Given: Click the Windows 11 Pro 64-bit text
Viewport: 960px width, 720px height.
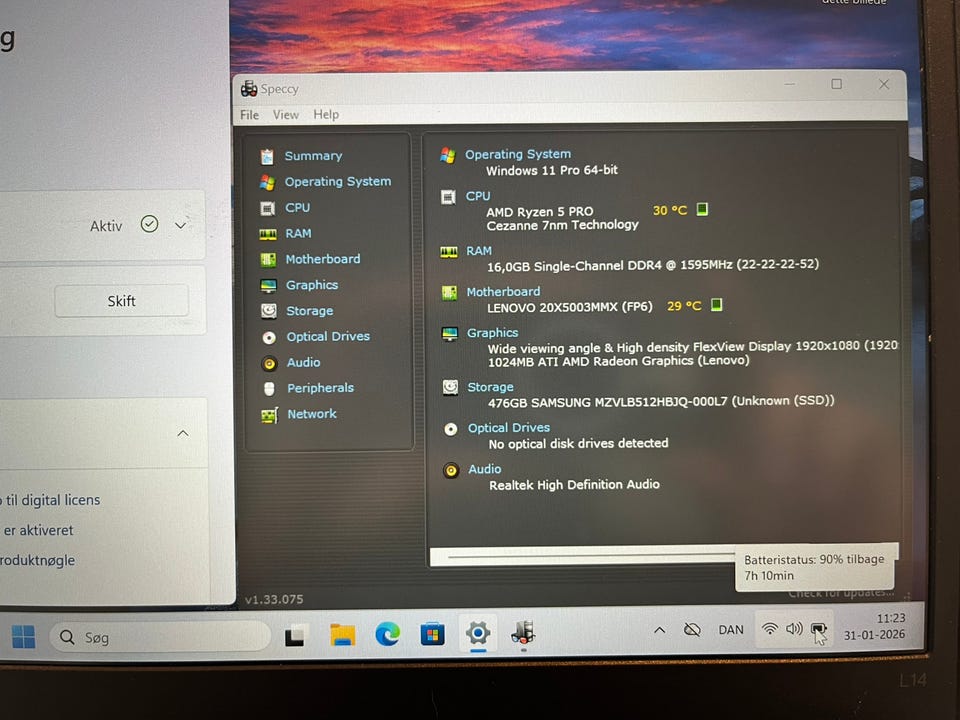Looking at the screenshot, I should (552, 170).
